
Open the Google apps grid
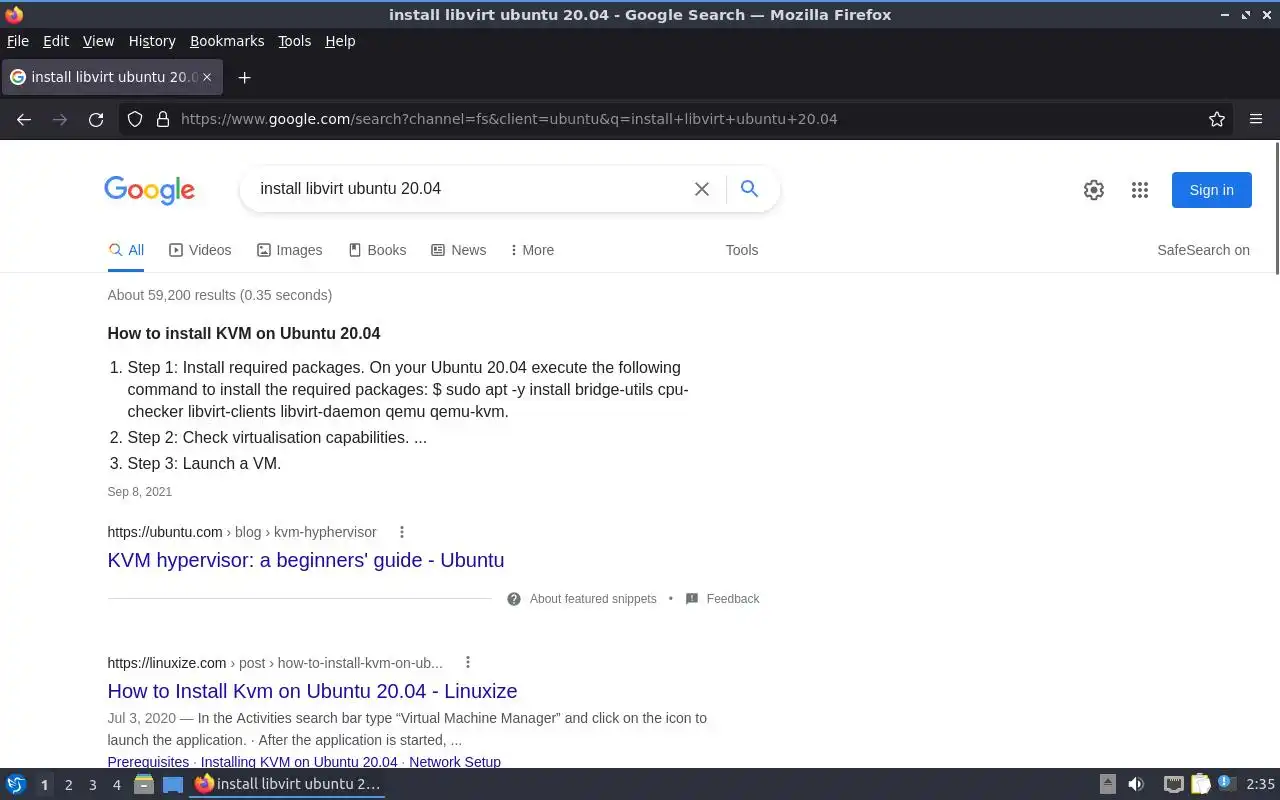1140,190
